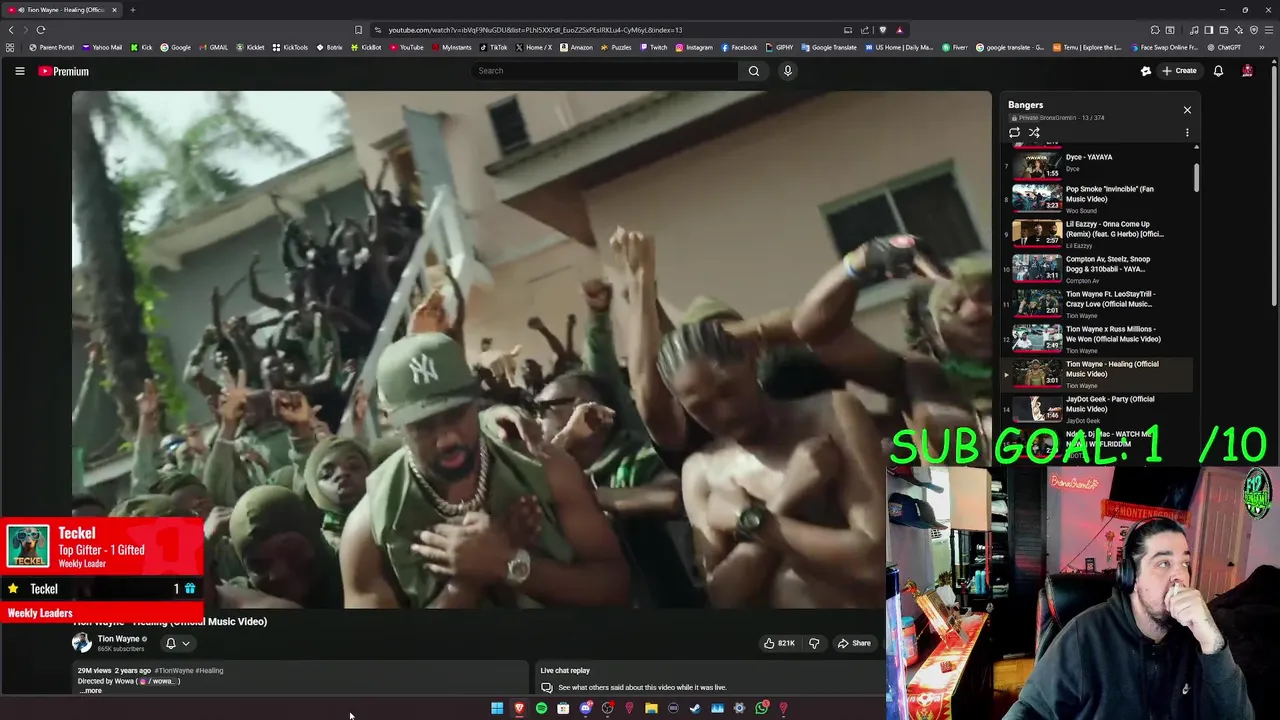This screenshot has width=1280, height=720.
Task: Open the account avatar menu
Action: click(x=1247, y=71)
